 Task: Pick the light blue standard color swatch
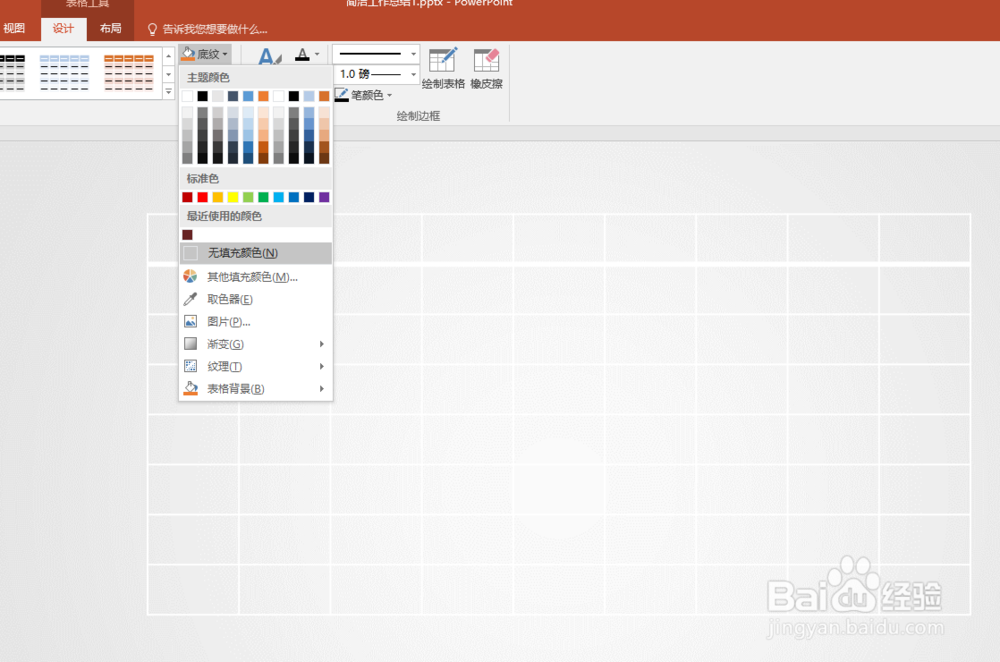(279, 197)
